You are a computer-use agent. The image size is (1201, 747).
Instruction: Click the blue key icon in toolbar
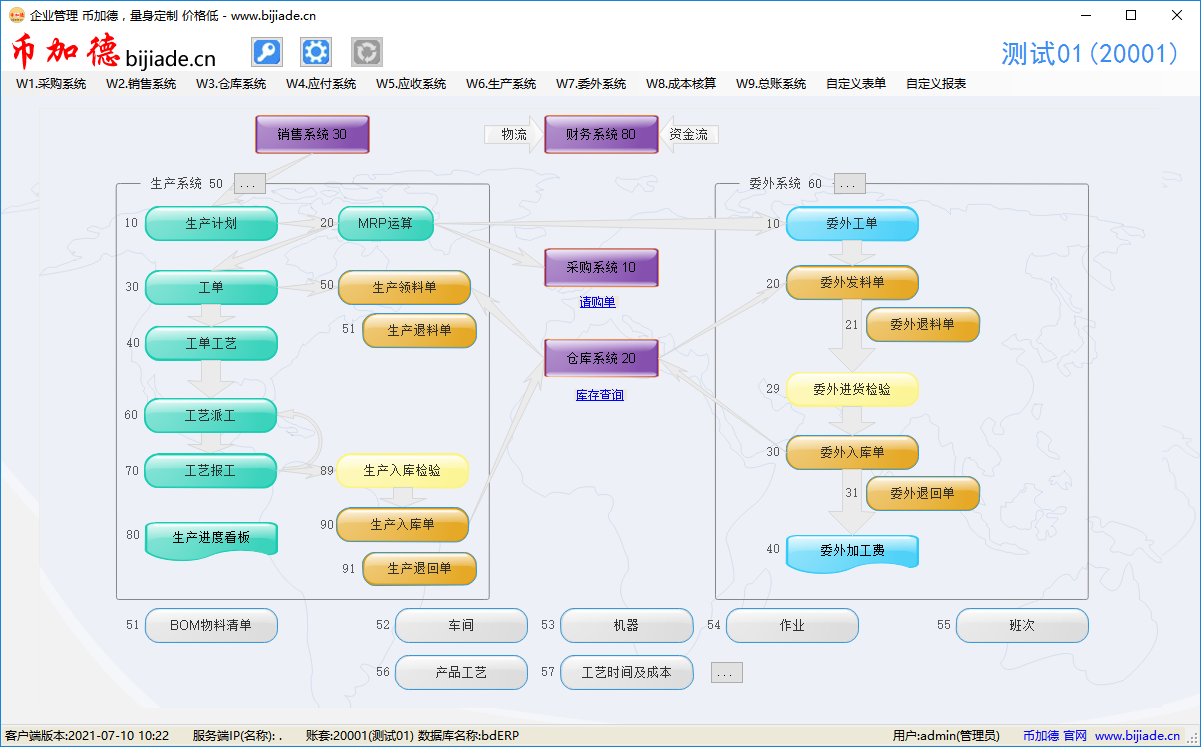pos(266,52)
